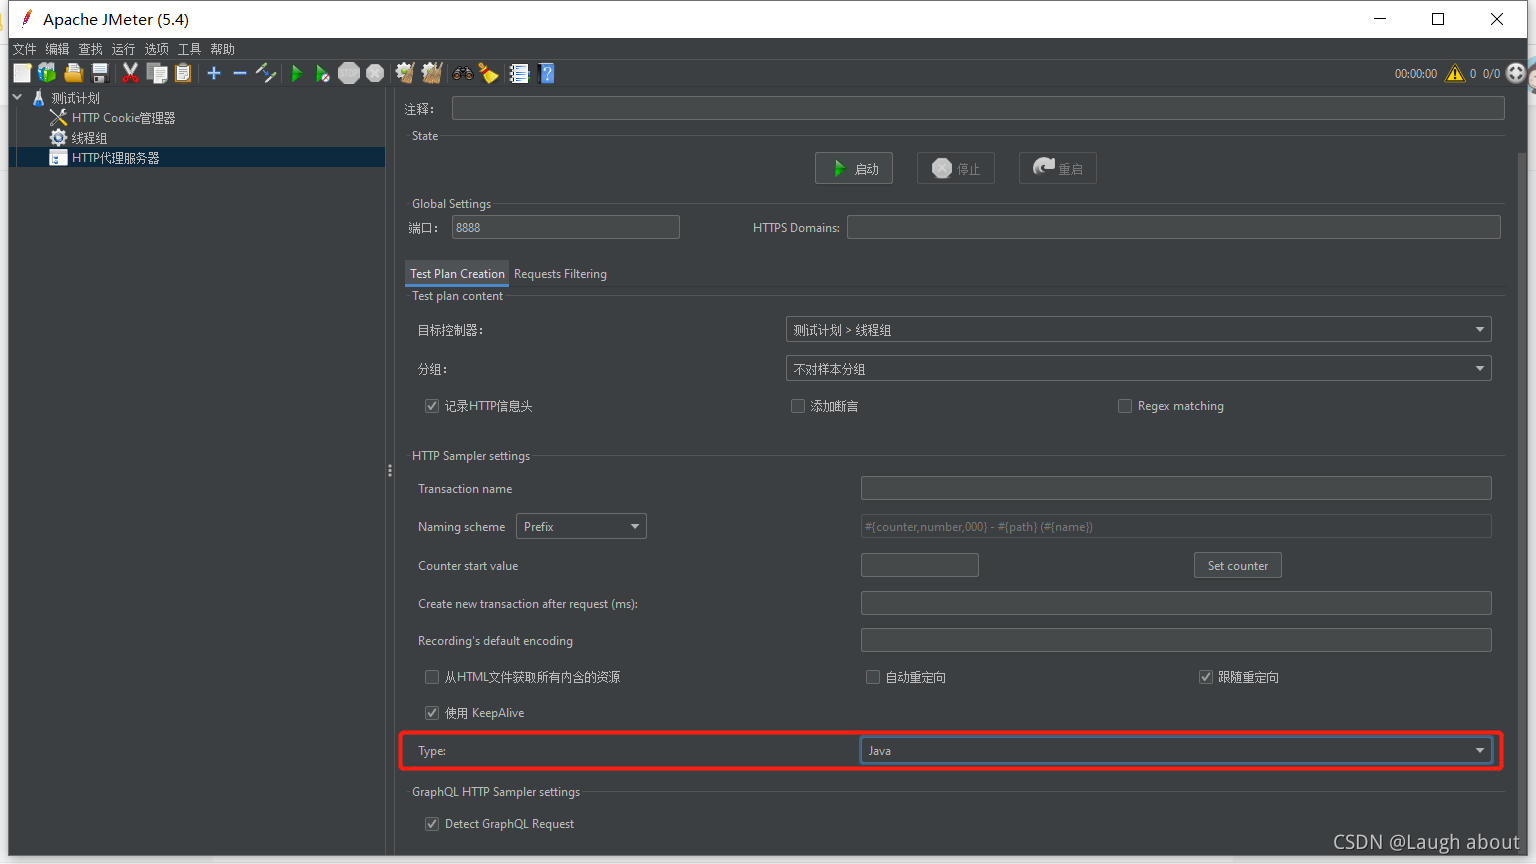Click the Cut scissors icon
The image size is (1536, 864).
(x=130, y=73)
